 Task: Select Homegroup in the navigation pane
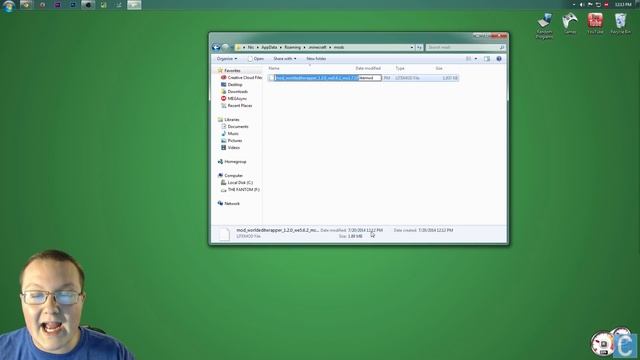pos(232,162)
